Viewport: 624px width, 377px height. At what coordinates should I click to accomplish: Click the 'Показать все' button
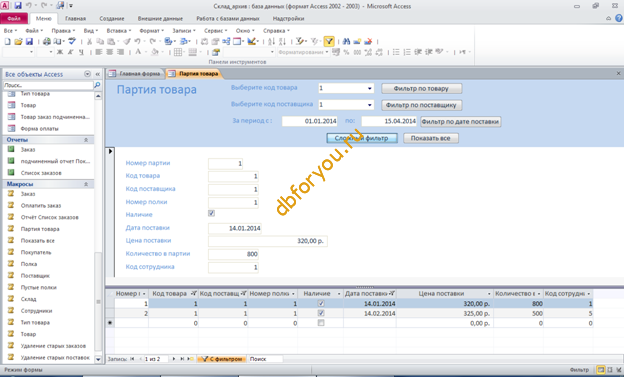(431, 138)
